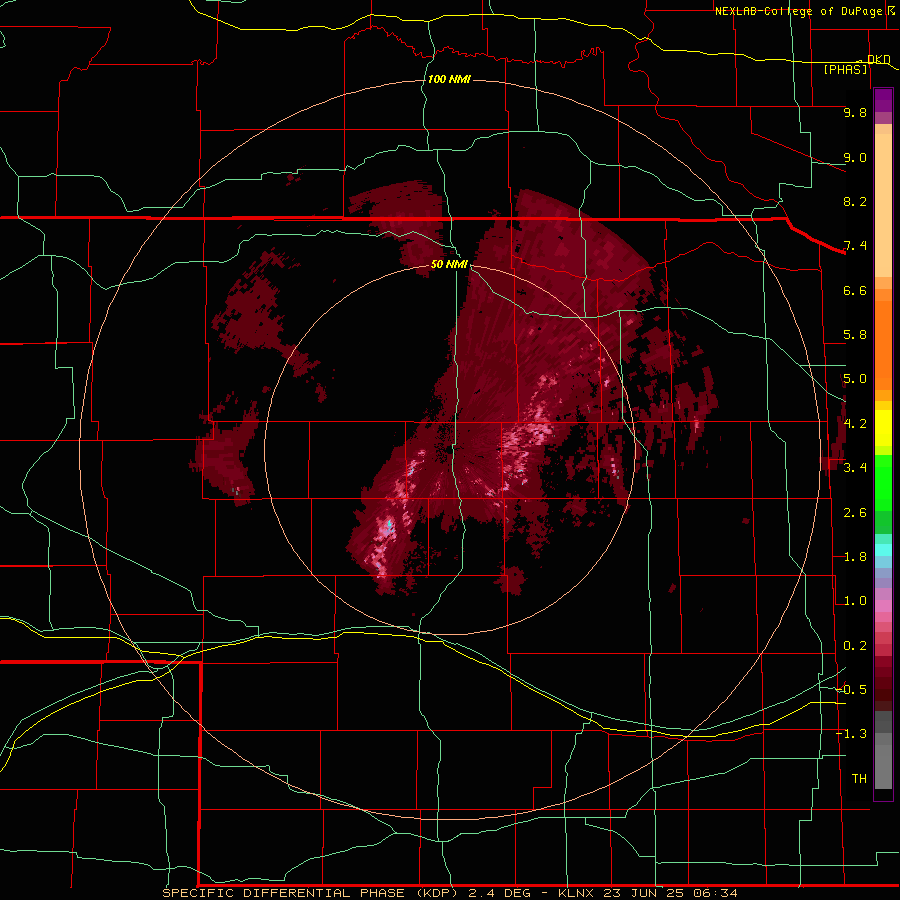Image resolution: width=900 pixels, height=900 pixels.
Task: Click the 1.0 scale value
Action: 855,601
